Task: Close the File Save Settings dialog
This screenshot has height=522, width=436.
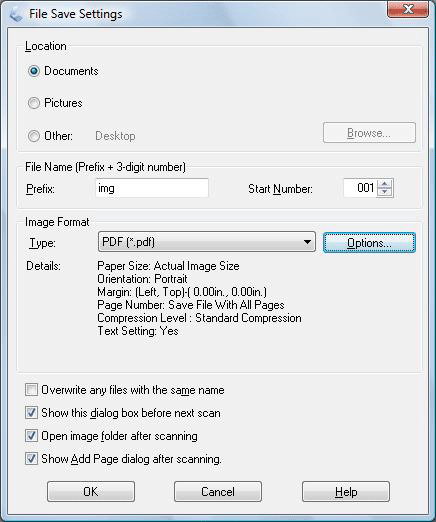Action: pyautogui.click(x=408, y=9)
